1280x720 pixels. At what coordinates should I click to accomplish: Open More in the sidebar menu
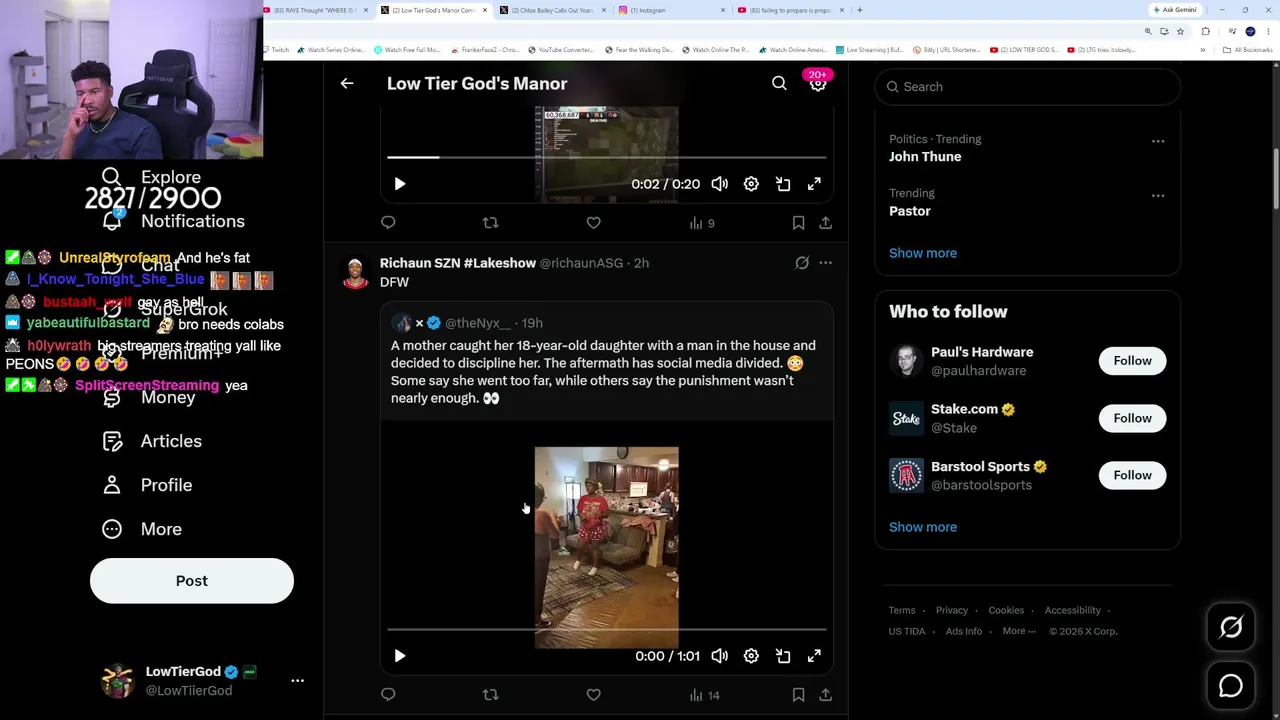(x=141, y=529)
